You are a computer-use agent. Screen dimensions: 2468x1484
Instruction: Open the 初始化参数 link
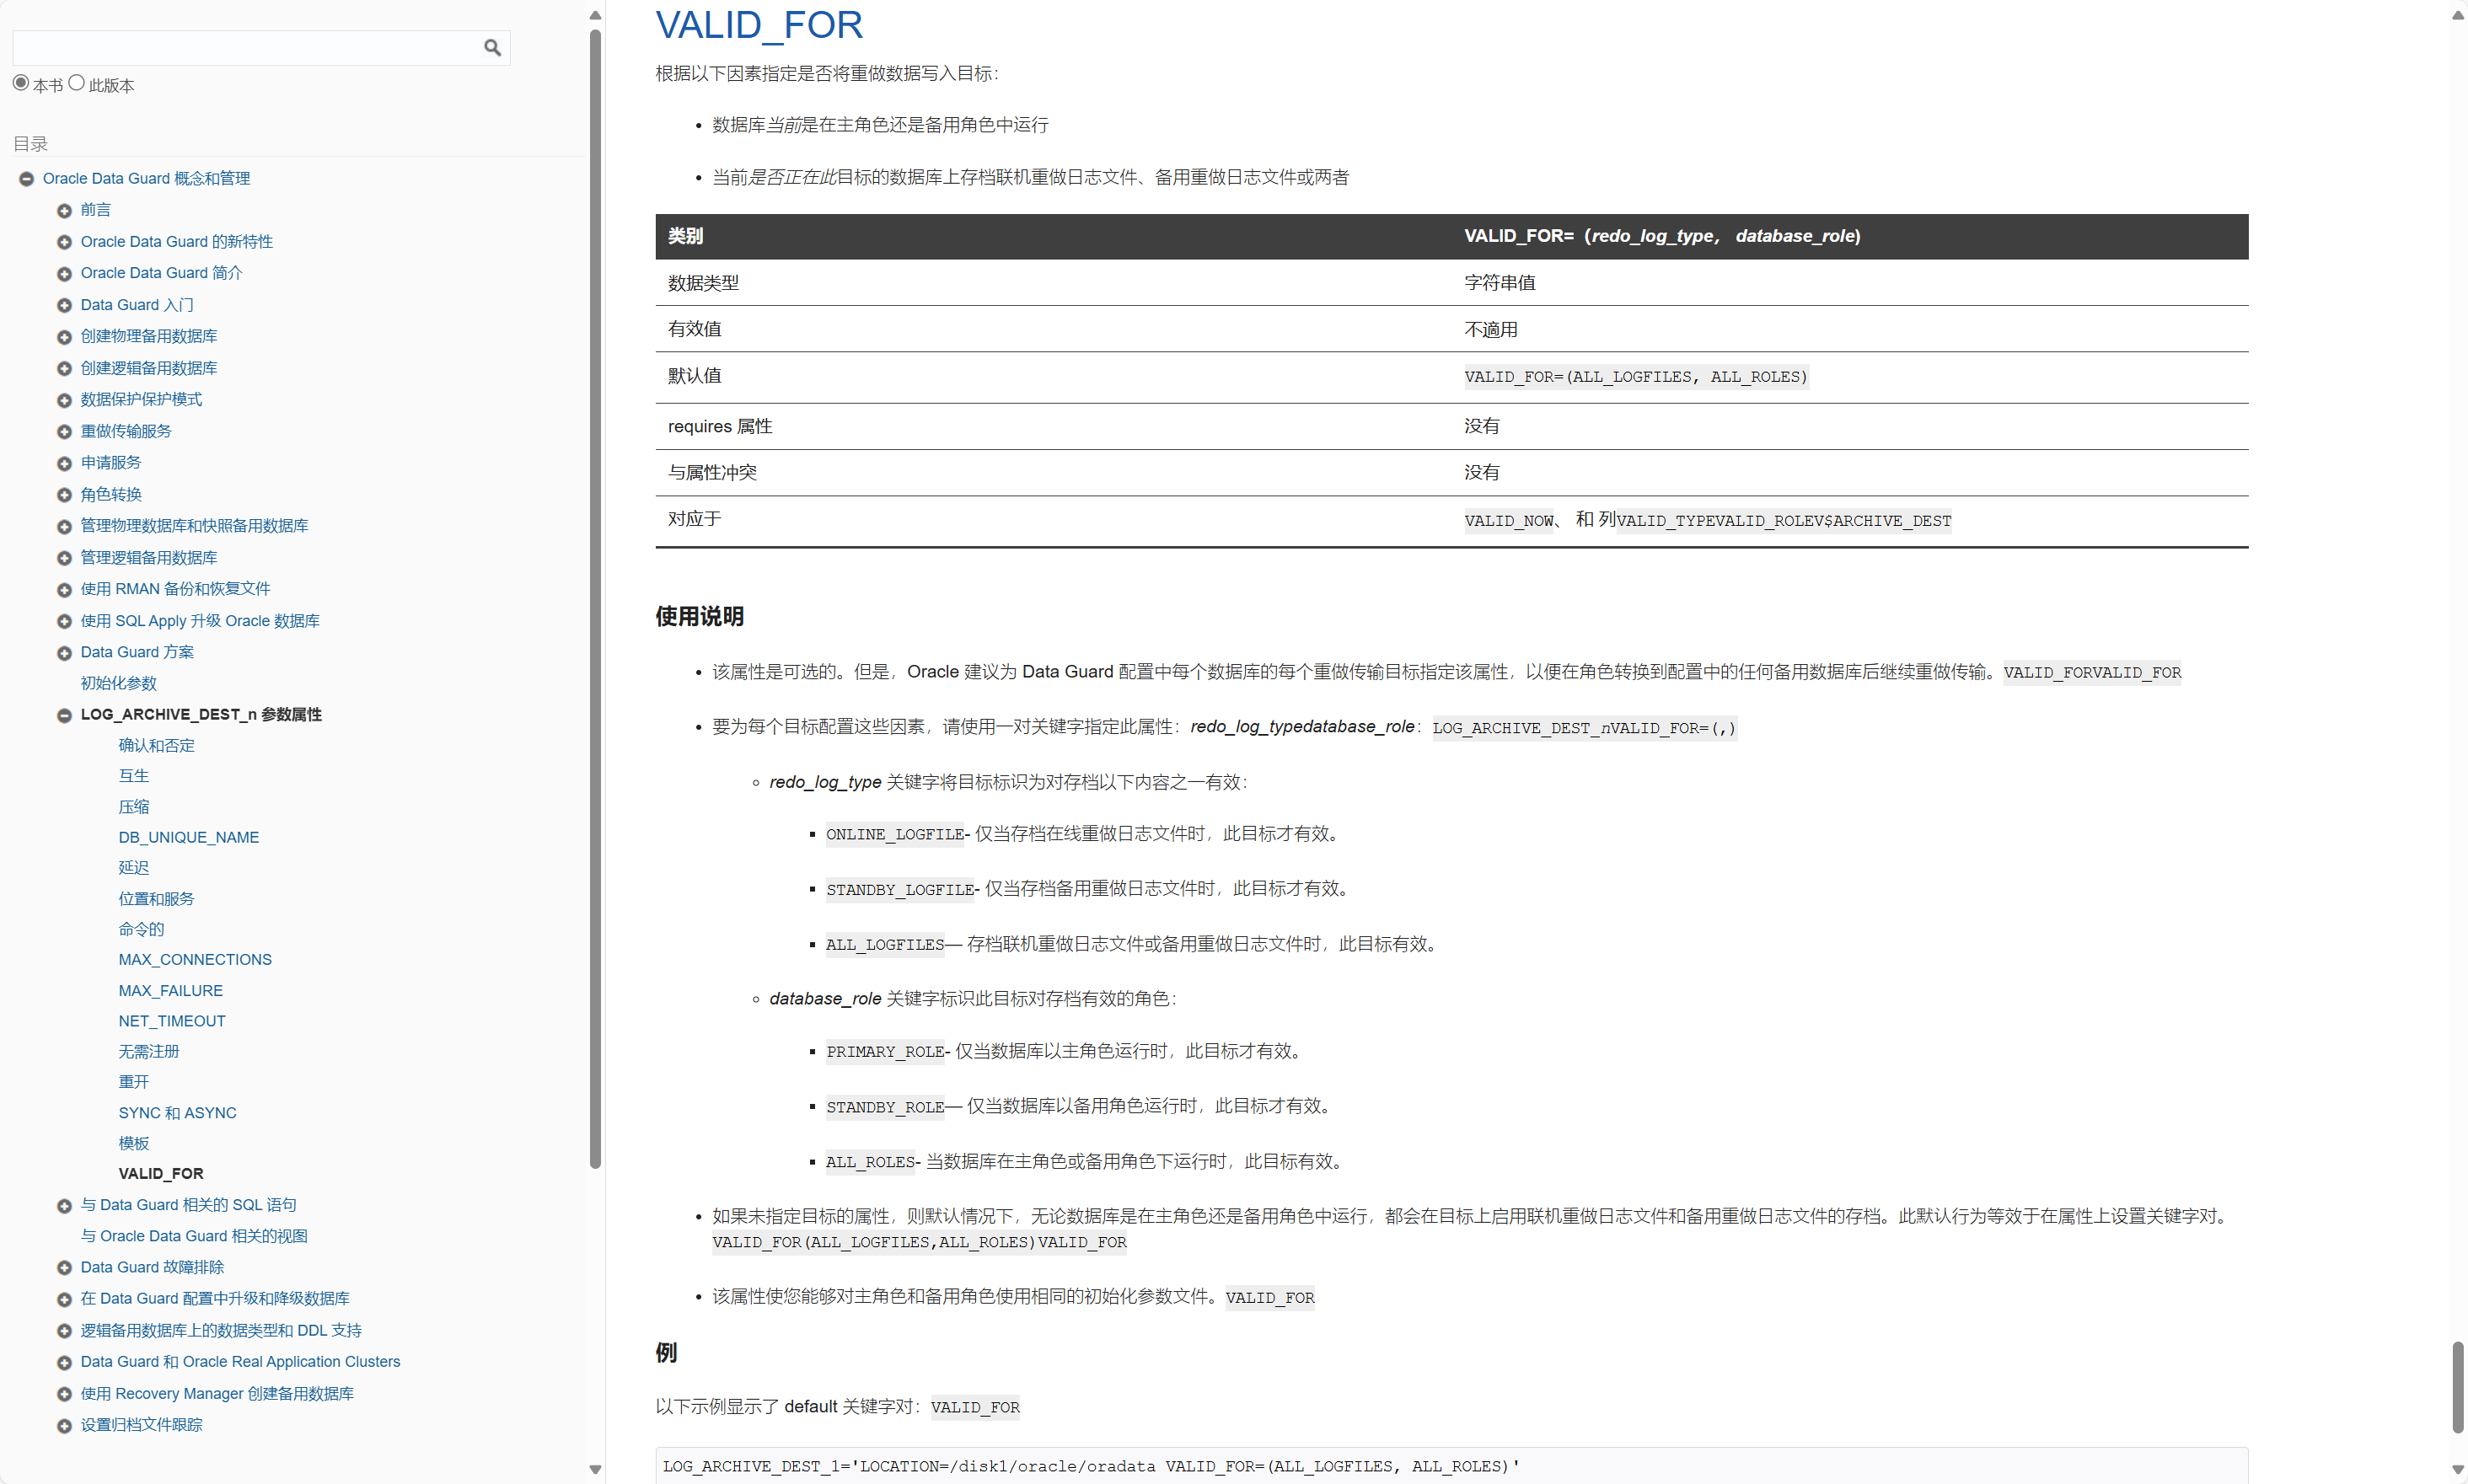pyautogui.click(x=118, y=683)
